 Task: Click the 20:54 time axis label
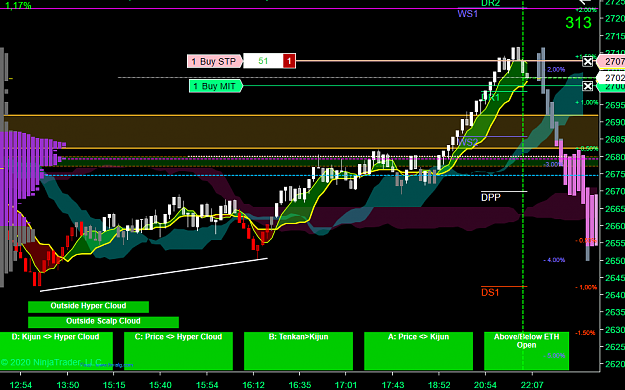point(485,385)
